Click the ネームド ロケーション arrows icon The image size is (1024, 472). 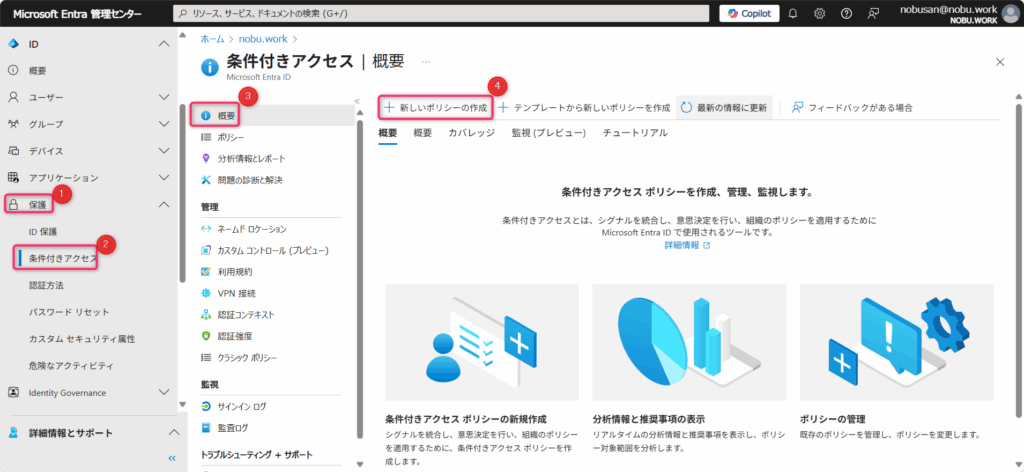point(206,229)
